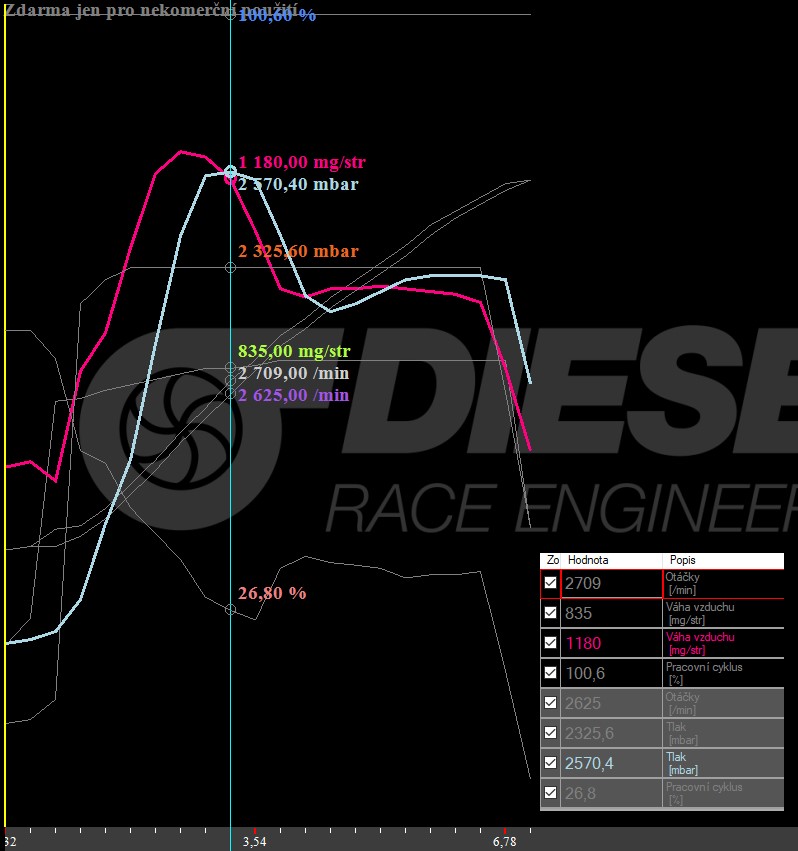Click the Zo column header
798x851 pixels.
[x=550, y=560]
